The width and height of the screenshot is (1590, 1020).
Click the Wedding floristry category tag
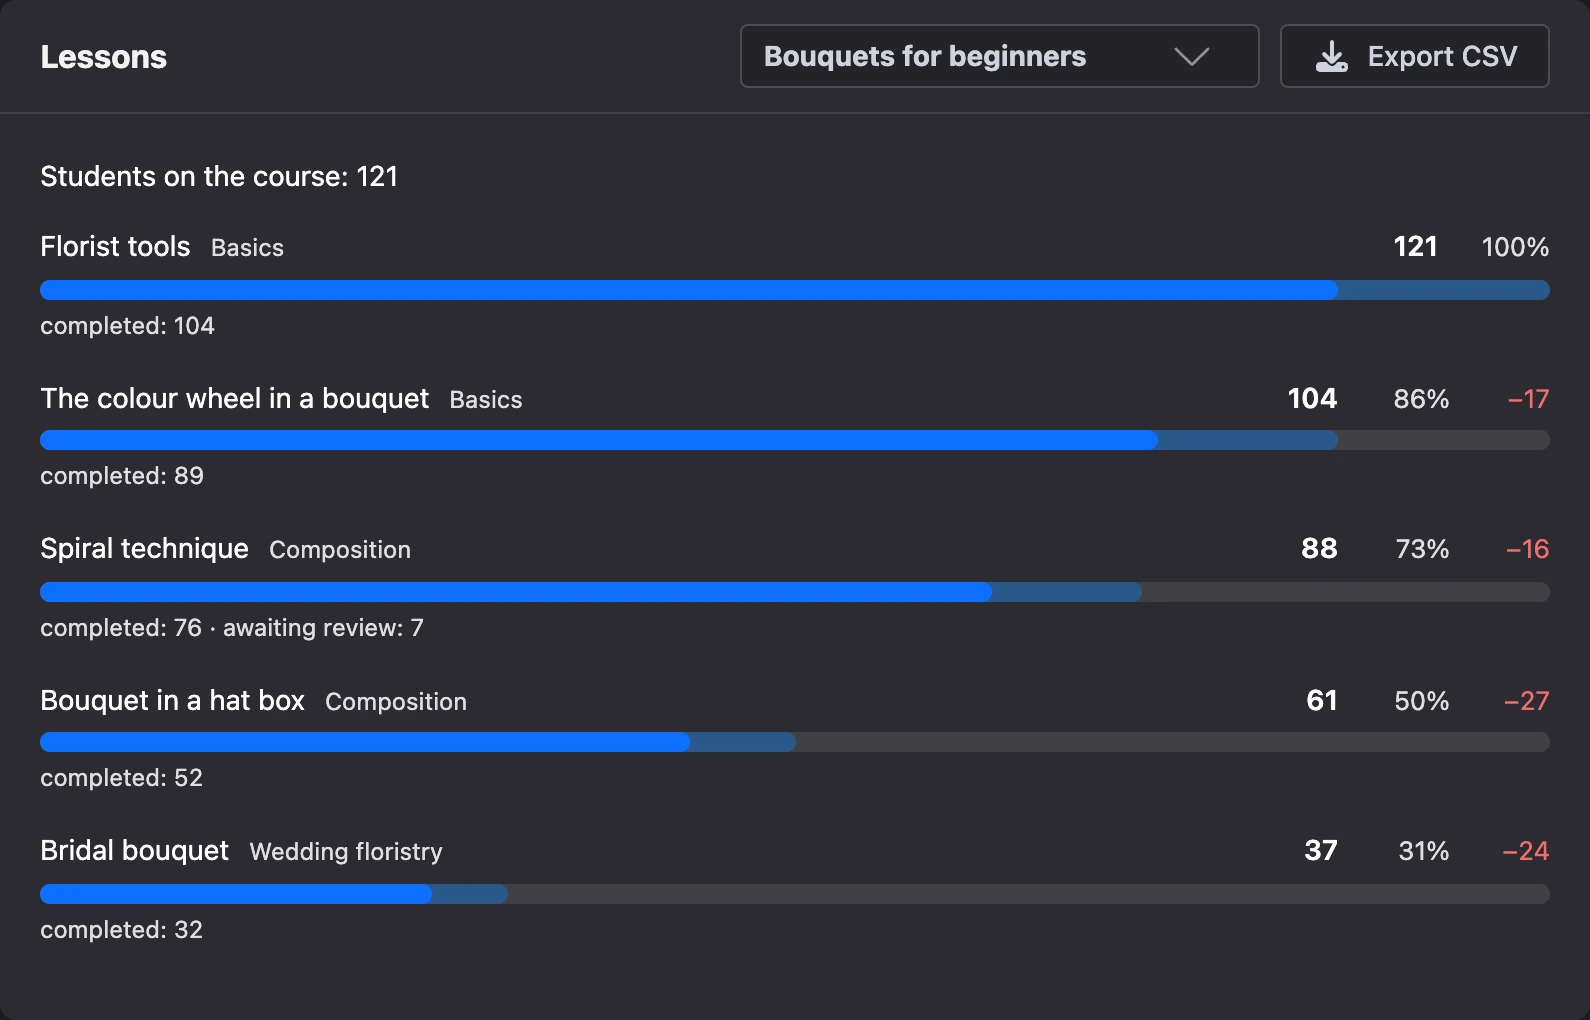point(346,851)
